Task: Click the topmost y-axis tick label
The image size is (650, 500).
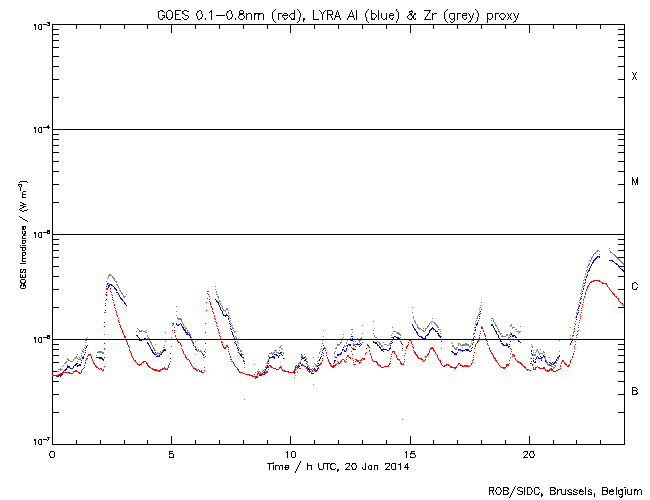Action: point(36,25)
